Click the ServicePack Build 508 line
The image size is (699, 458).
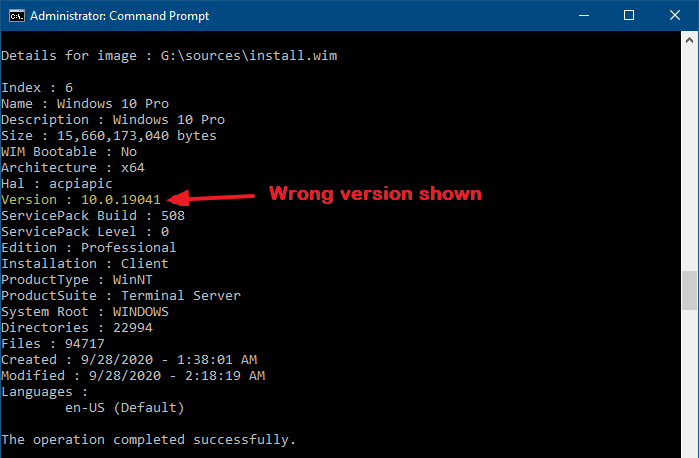(x=93, y=215)
